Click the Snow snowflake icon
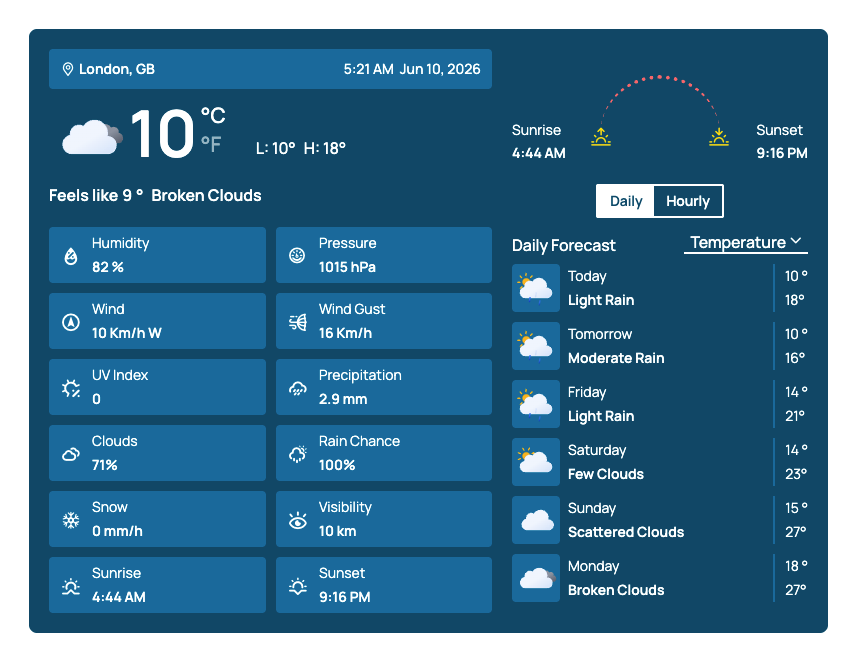 71,520
